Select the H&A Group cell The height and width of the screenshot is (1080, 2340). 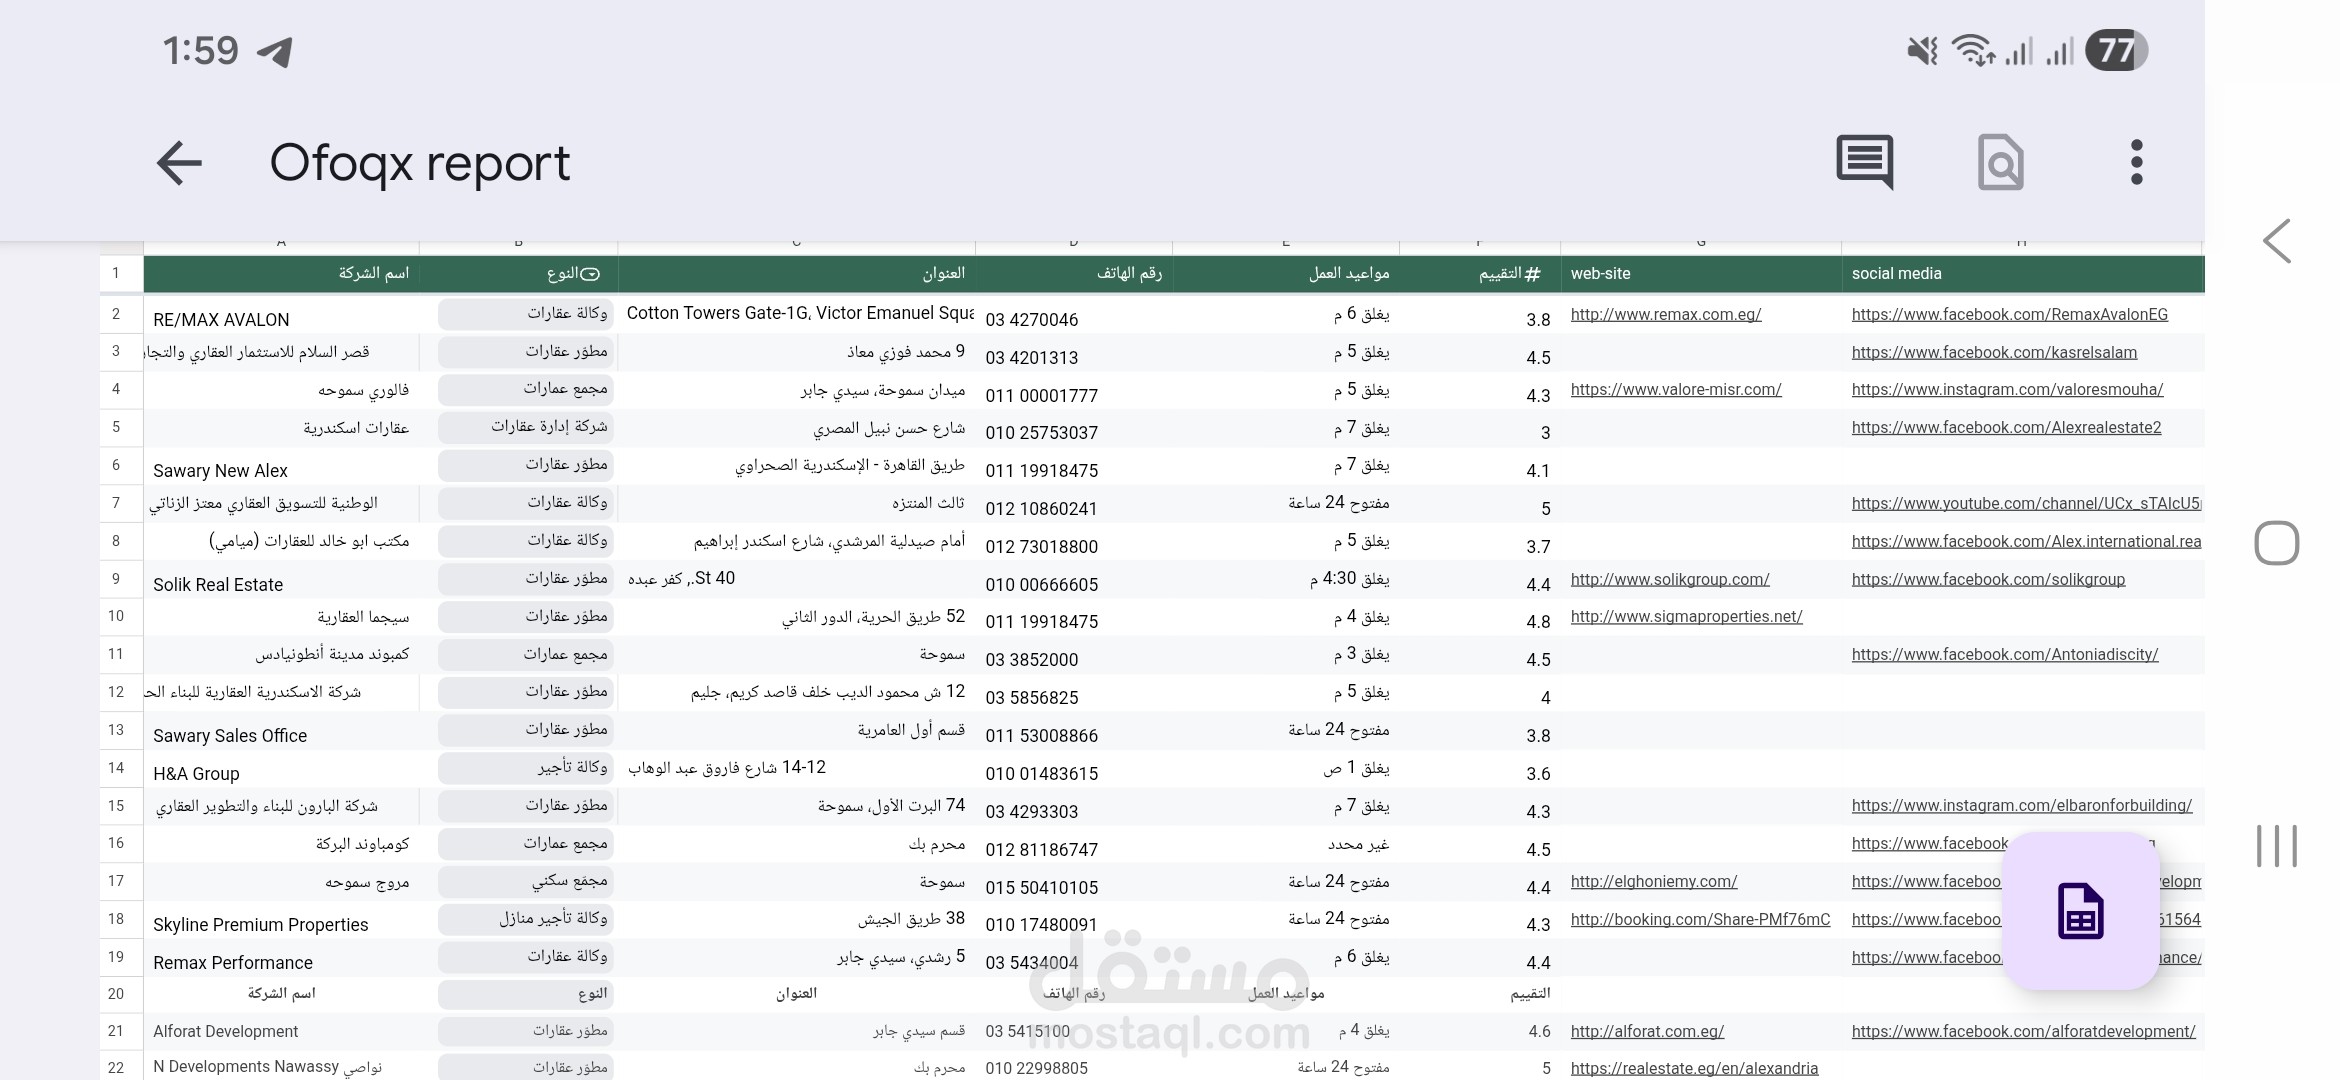coord(281,769)
